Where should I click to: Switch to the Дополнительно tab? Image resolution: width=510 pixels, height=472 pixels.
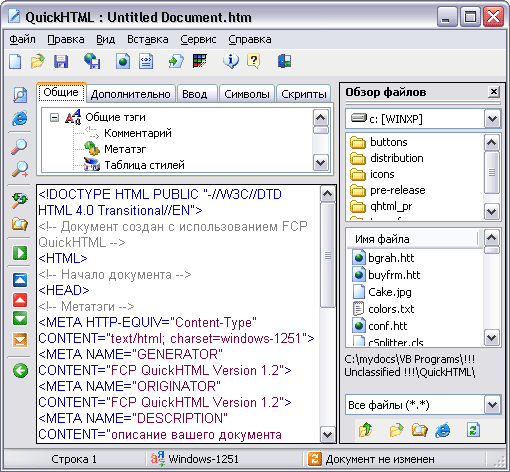tap(130, 94)
